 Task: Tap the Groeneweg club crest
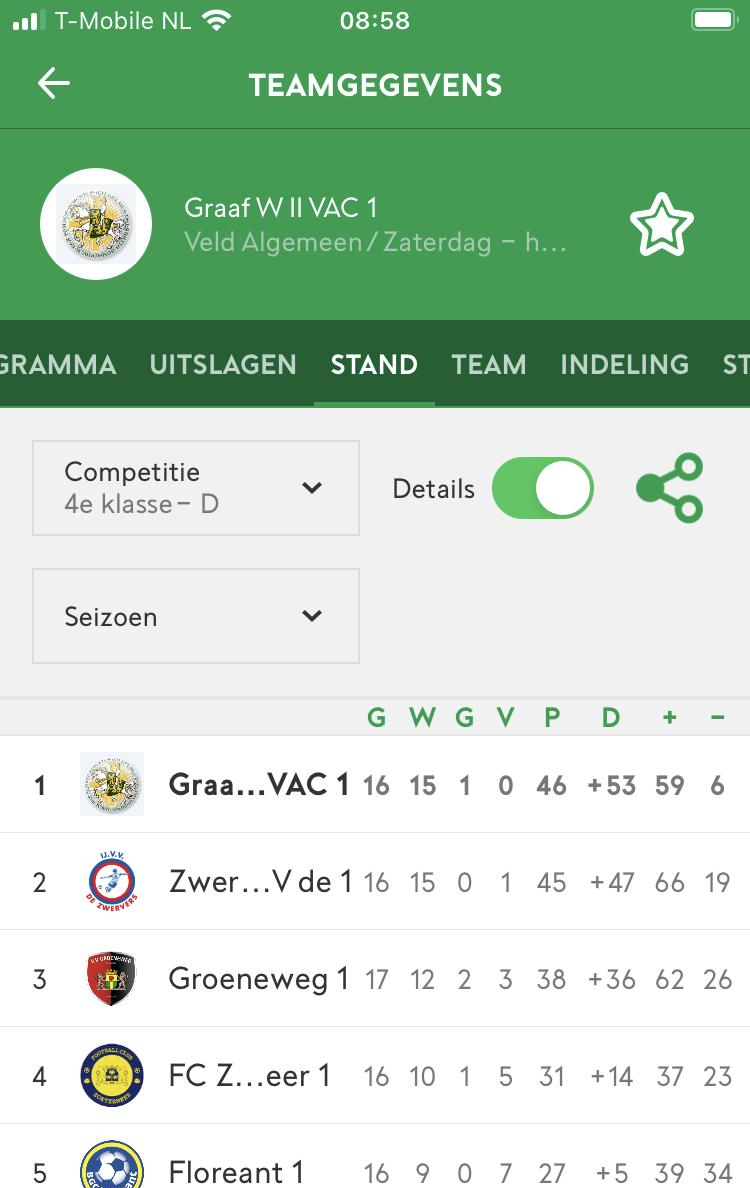(x=111, y=978)
